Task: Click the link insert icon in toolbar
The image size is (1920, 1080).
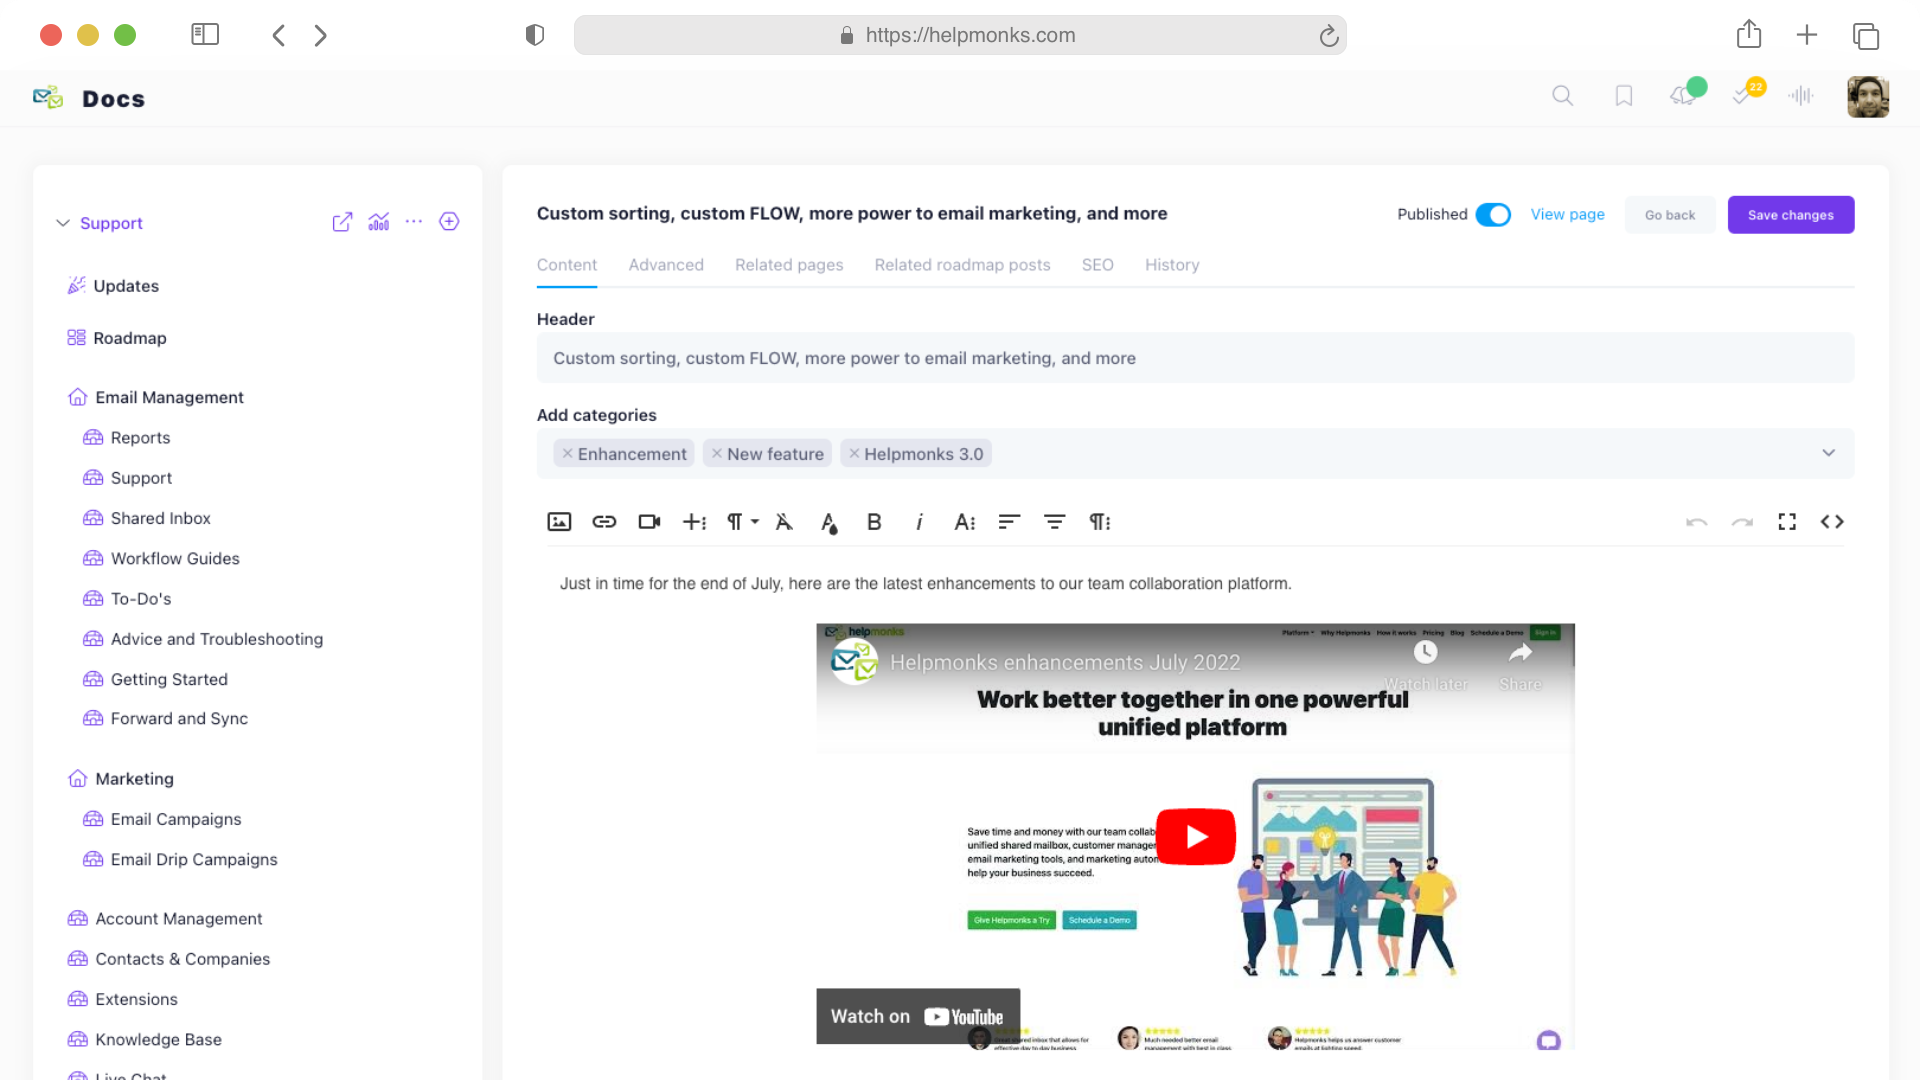Action: pos(604,521)
